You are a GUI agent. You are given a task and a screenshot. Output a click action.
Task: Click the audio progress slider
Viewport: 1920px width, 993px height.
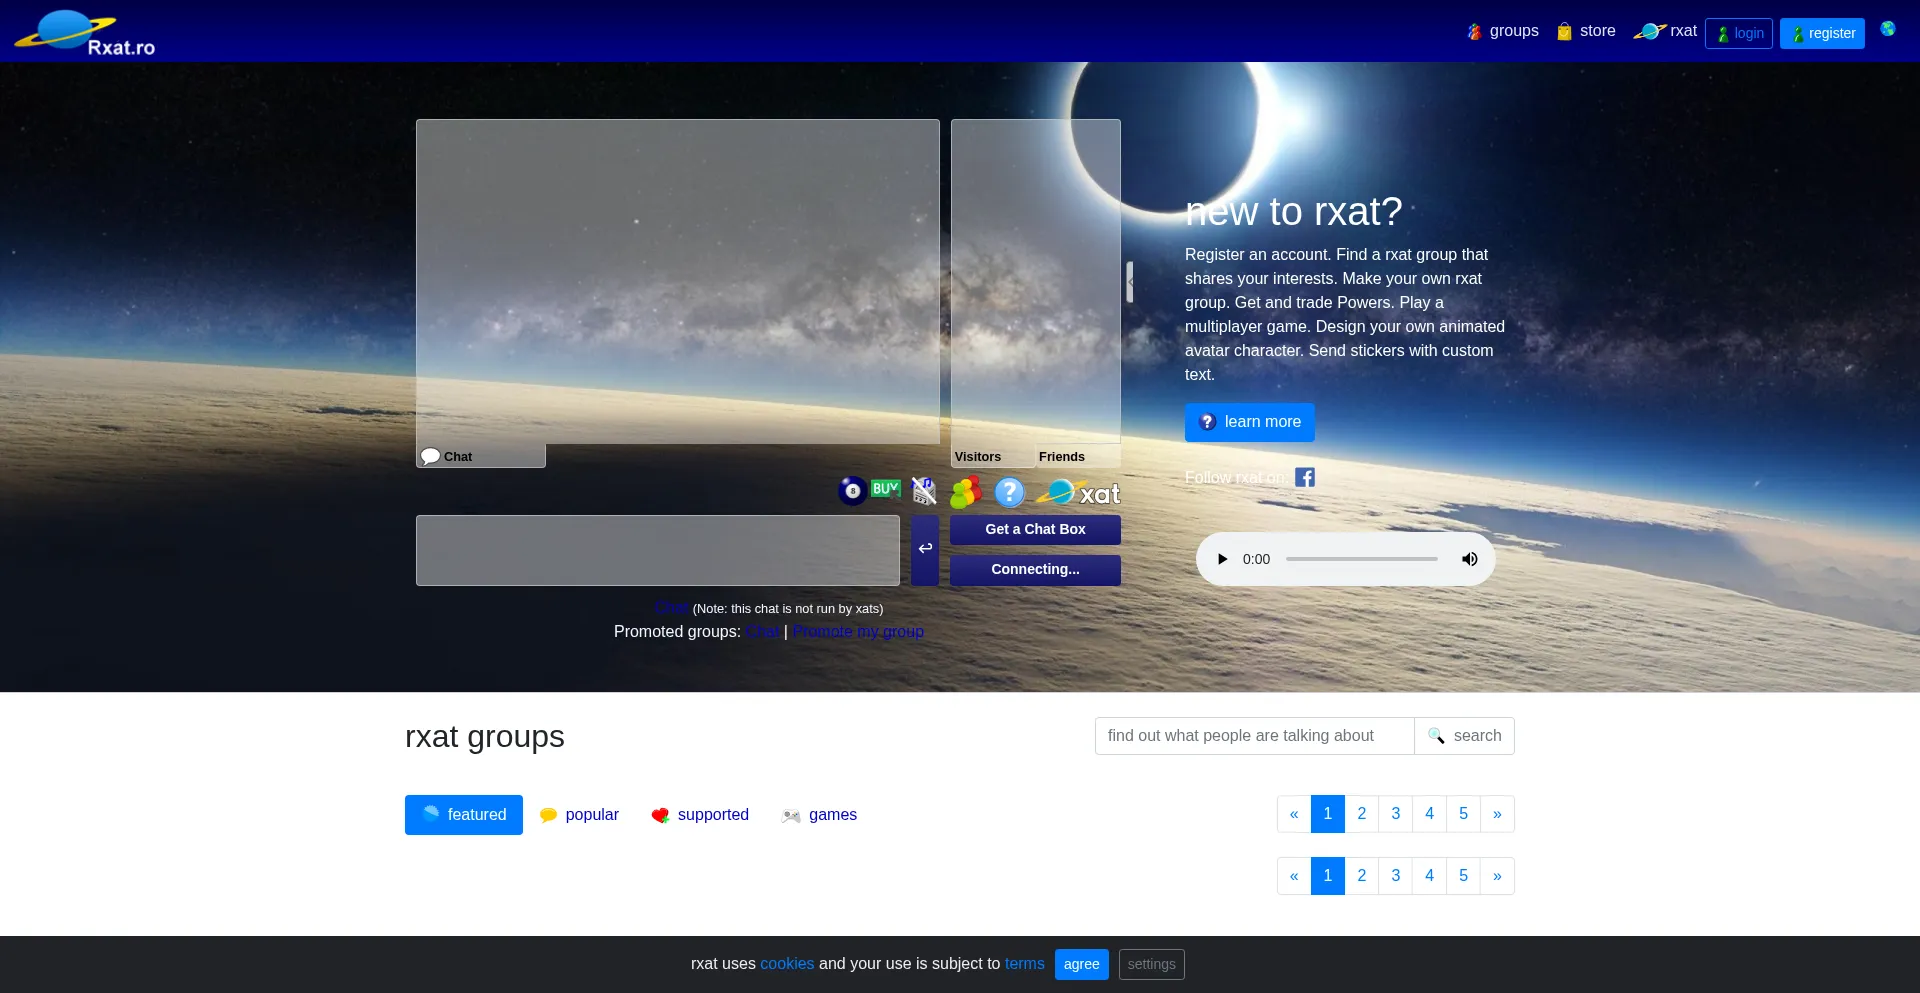pyautogui.click(x=1362, y=559)
